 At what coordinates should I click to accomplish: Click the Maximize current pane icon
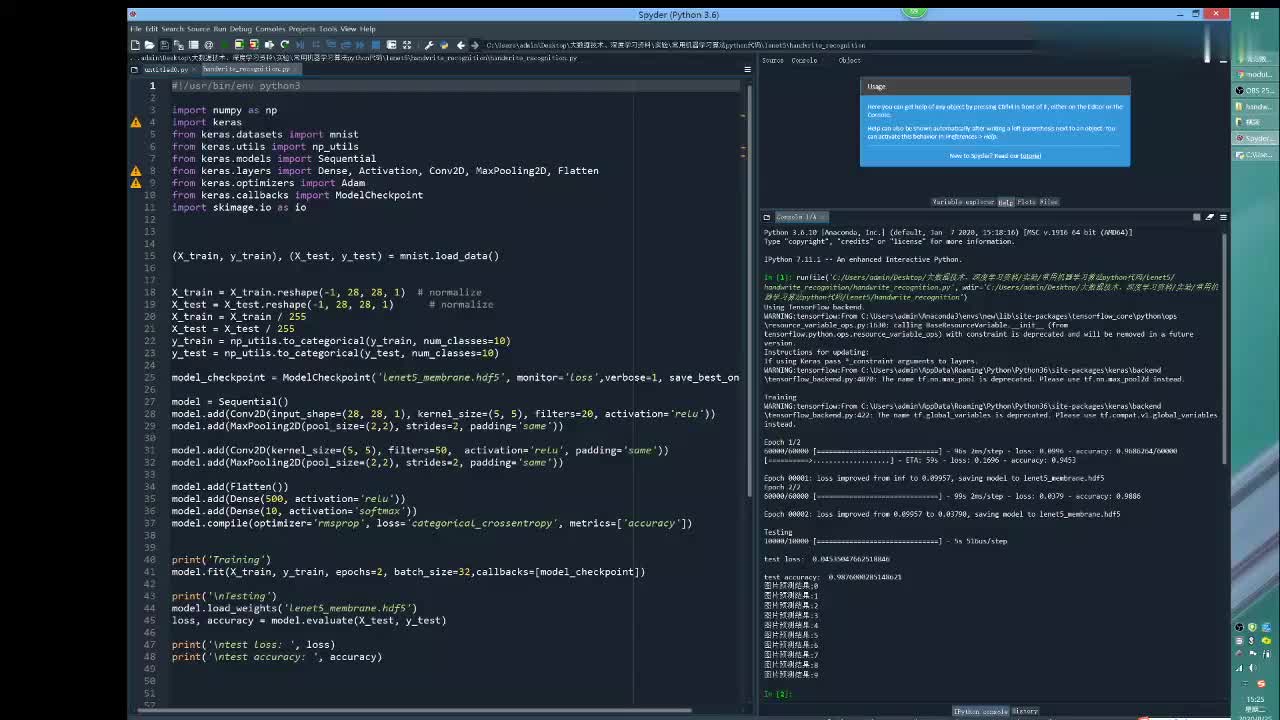pos(407,45)
